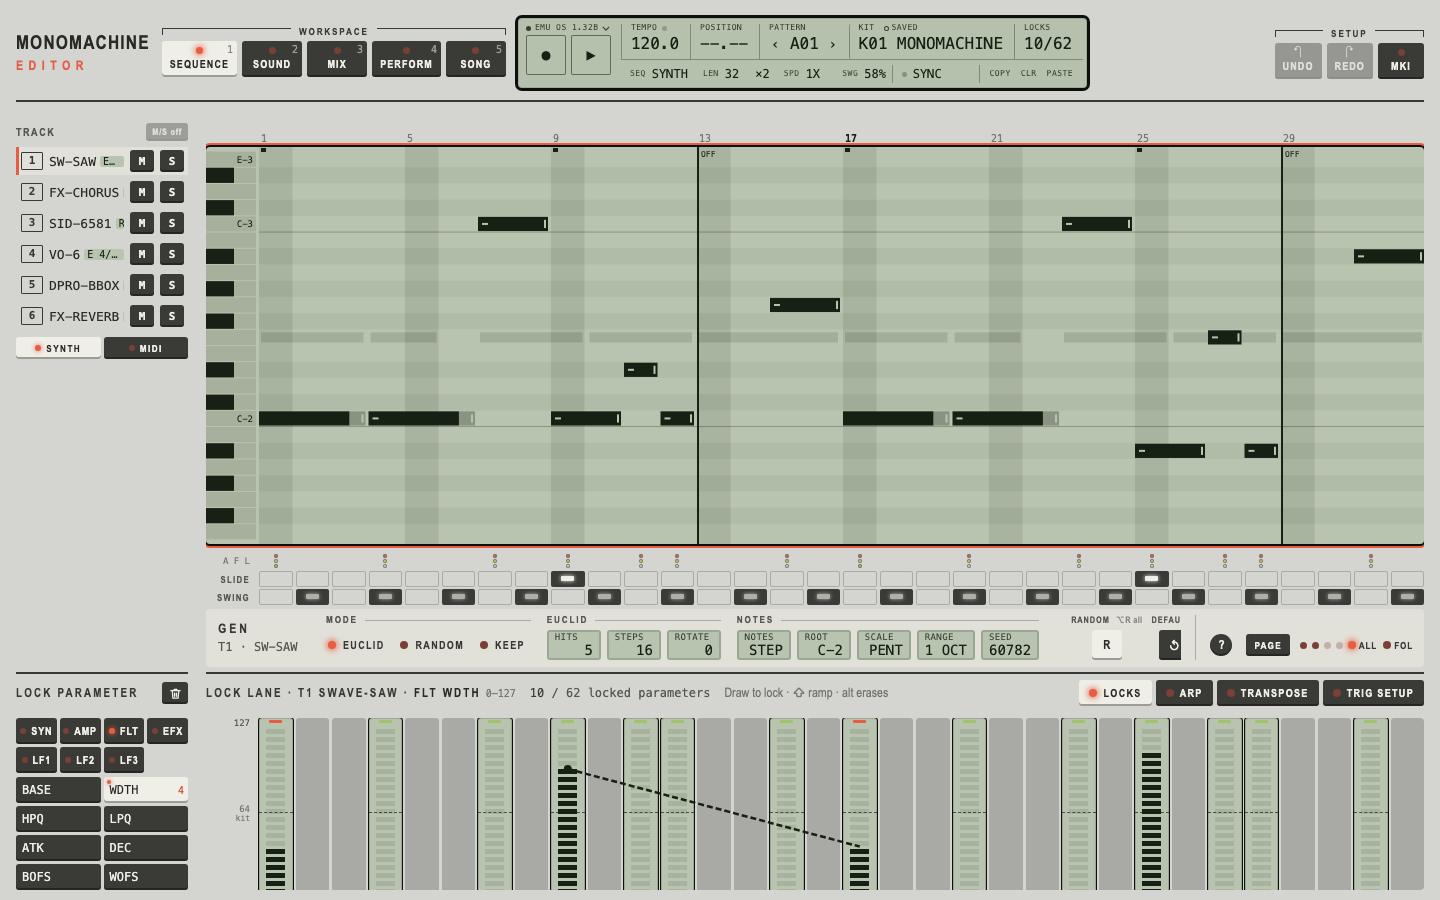Solo track 4 VO-6
The image size is (1440, 900).
[172, 254]
